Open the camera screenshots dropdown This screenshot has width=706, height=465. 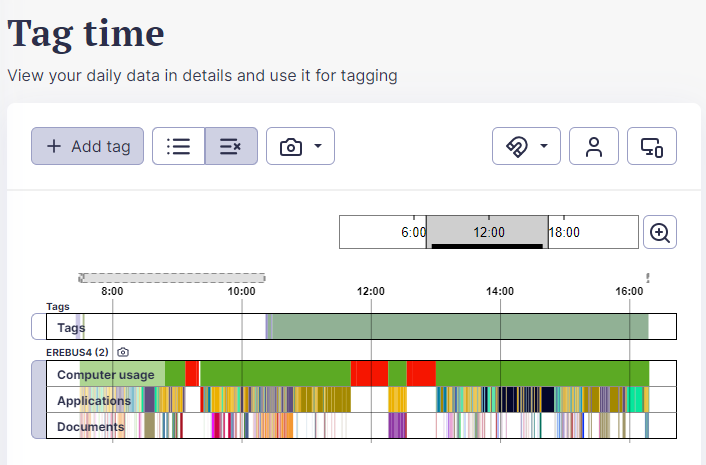point(300,146)
